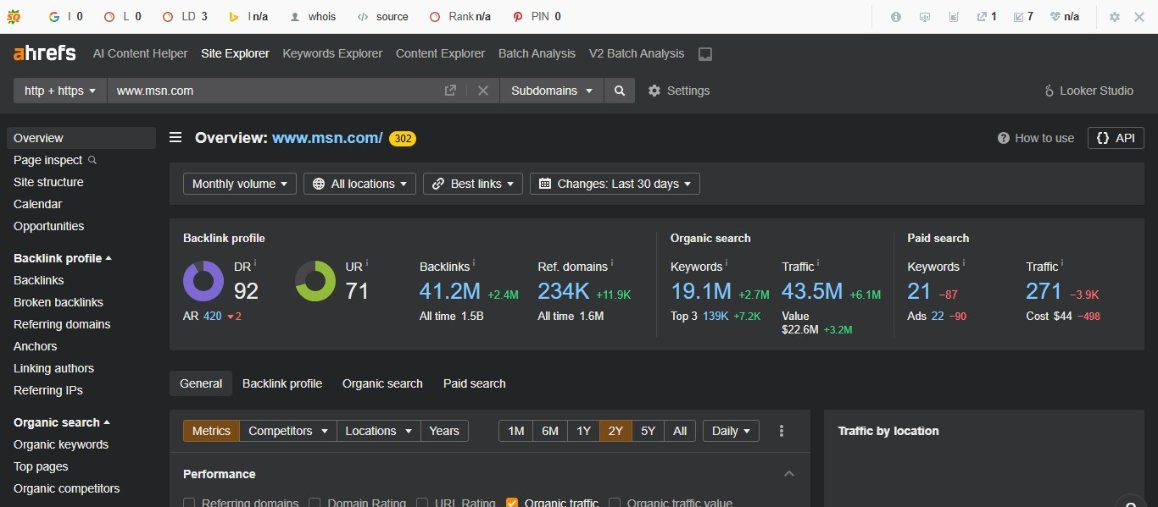Screen dimensions: 1158x507
Task: Open the Changes: Last 30 days dropdown
Action: pyautogui.click(x=615, y=184)
